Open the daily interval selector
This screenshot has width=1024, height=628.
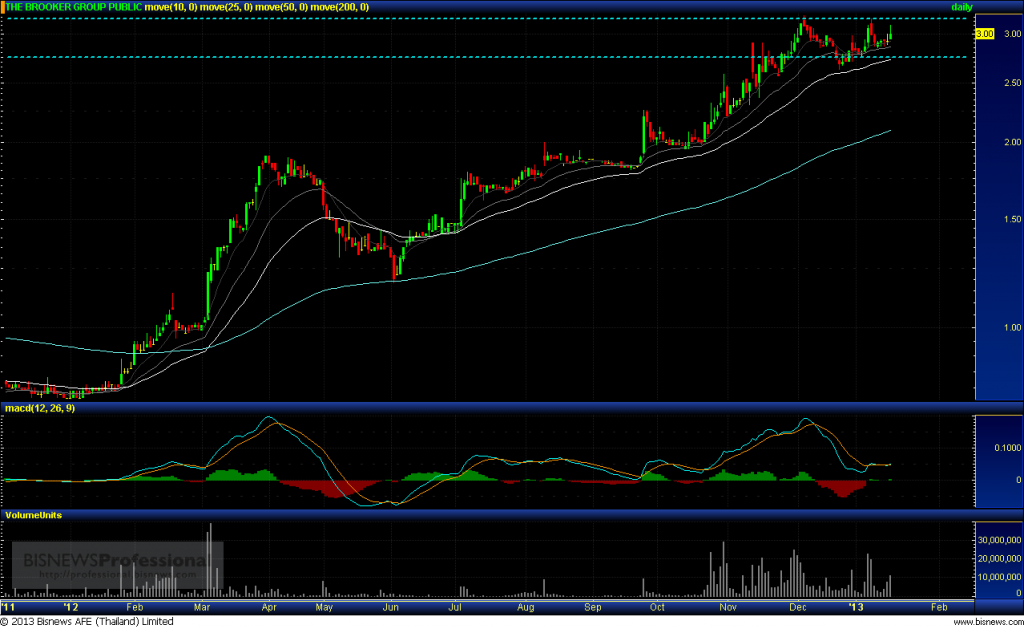click(961, 7)
